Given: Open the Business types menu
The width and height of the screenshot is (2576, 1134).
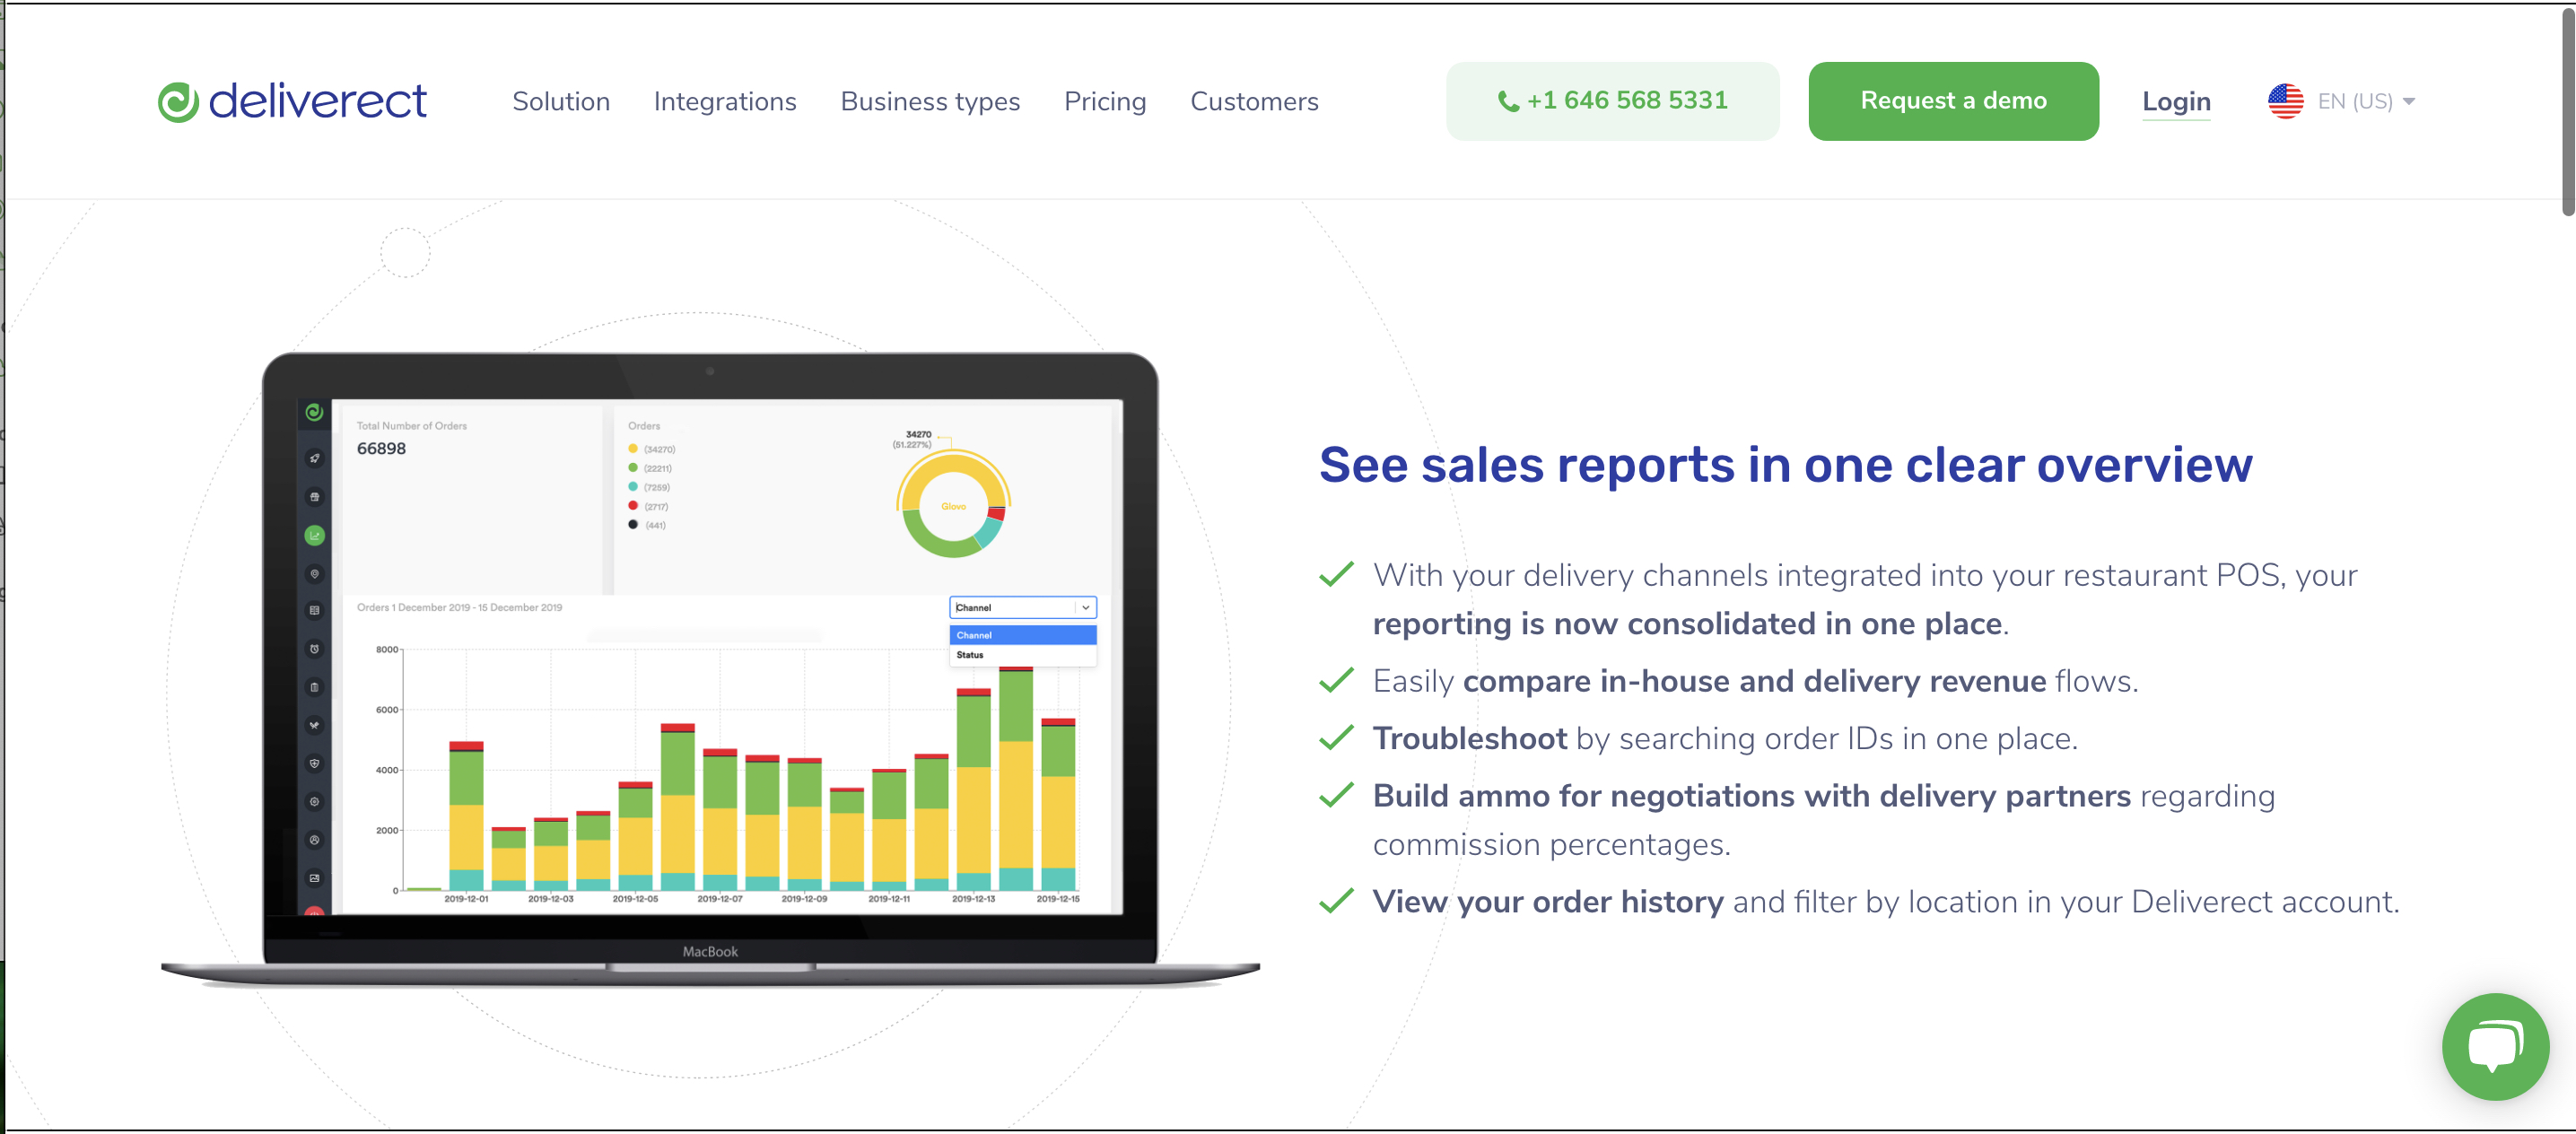Looking at the screenshot, I should (930, 101).
